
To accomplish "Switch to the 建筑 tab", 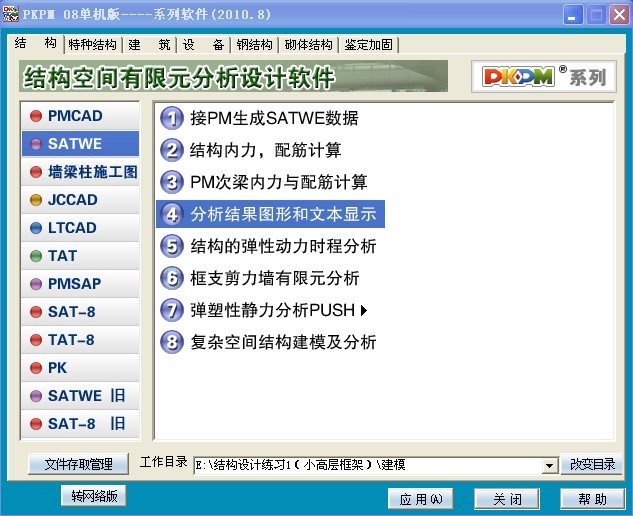I will (149, 44).
